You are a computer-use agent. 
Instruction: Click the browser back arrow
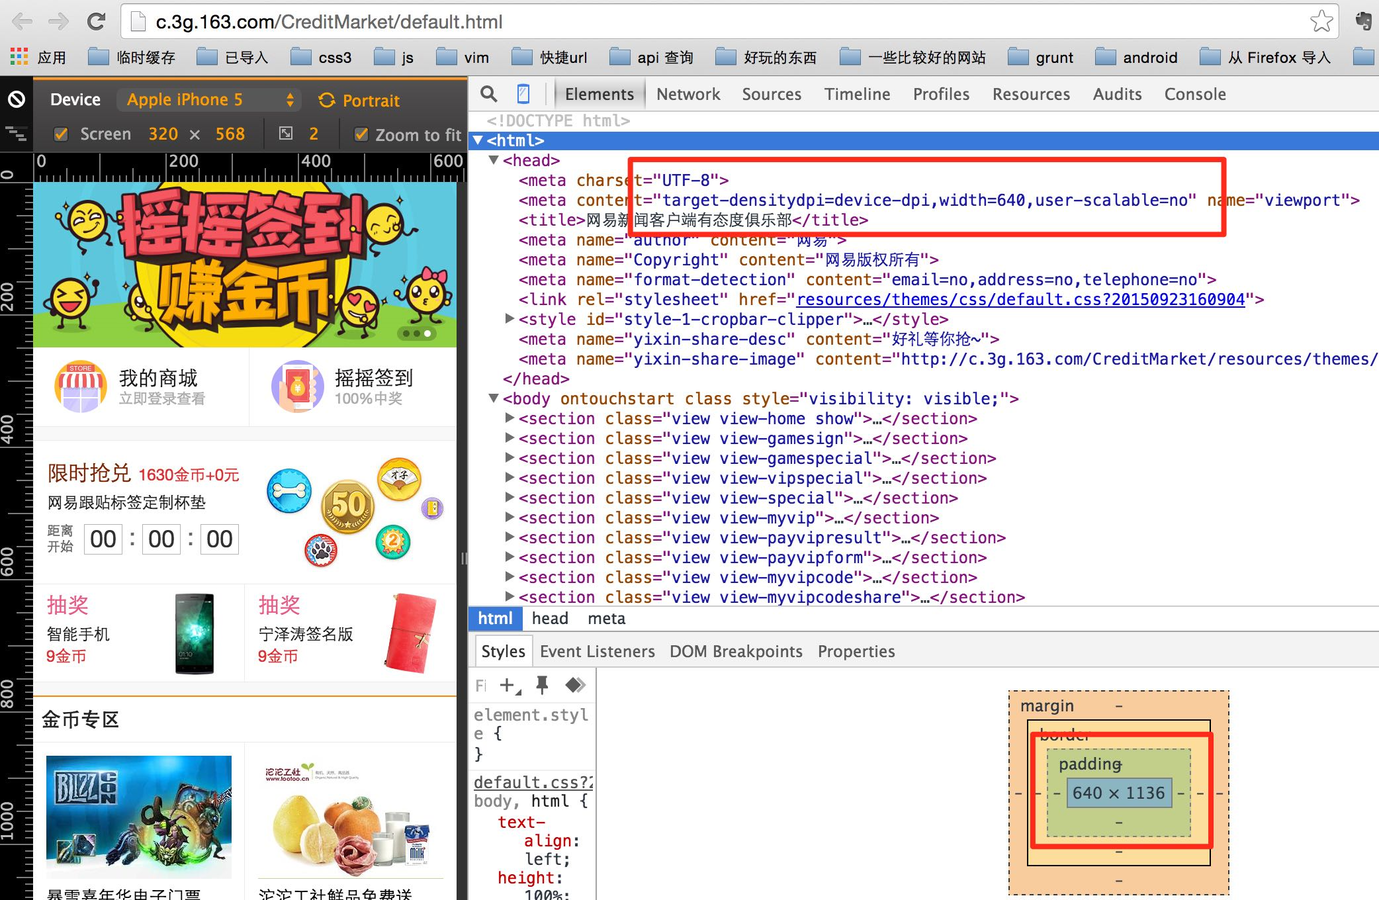pyautogui.click(x=22, y=21)
